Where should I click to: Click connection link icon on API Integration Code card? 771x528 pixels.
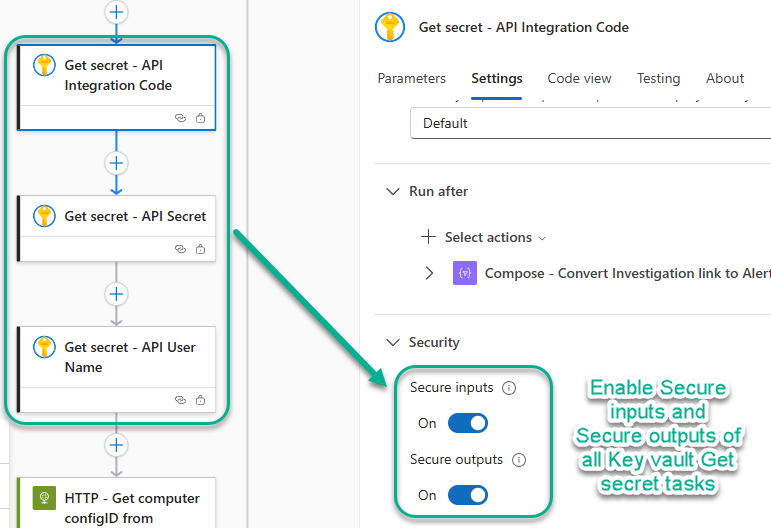coord(180,118)
